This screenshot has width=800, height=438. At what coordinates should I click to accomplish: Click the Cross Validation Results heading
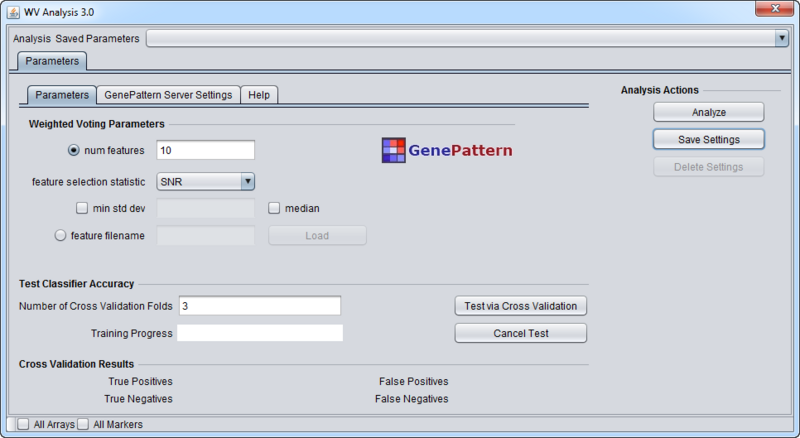(77, 364)
